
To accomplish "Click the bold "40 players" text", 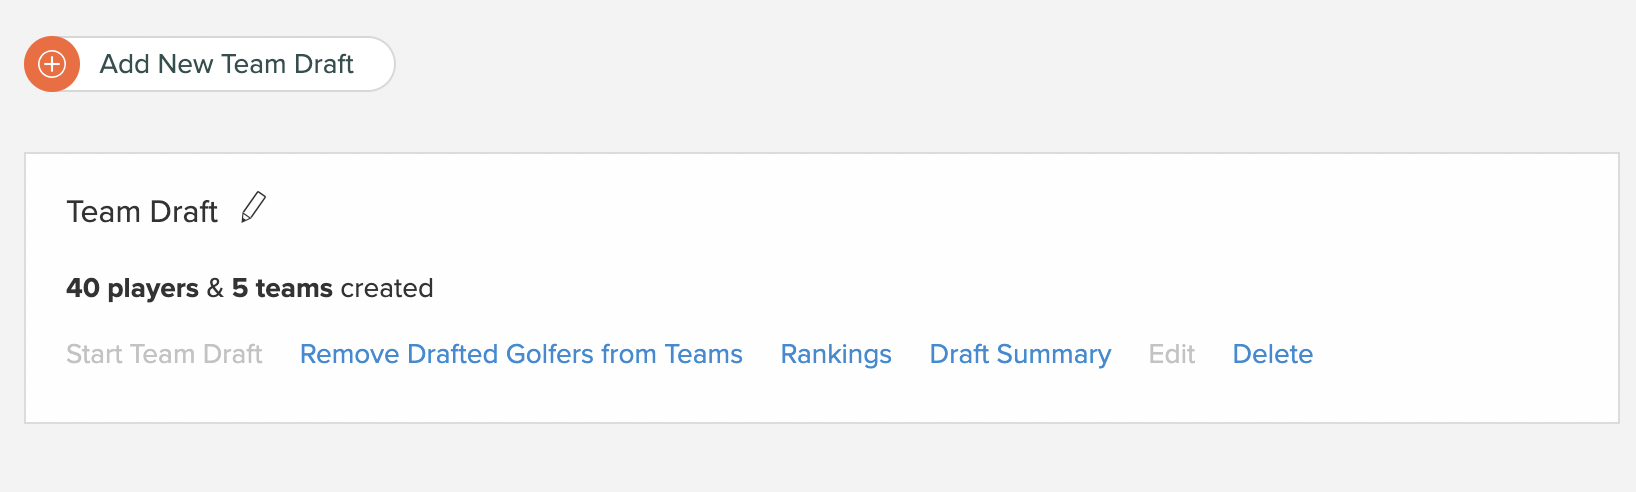I will (132, 288).
